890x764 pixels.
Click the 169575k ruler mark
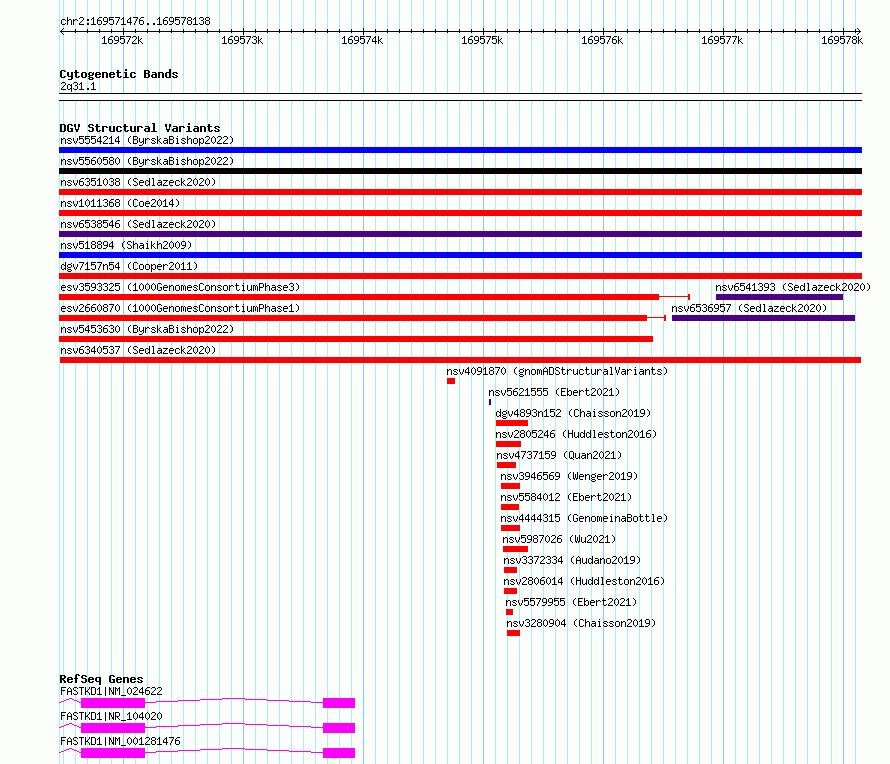pyautogui.click(x=482, y=41)
